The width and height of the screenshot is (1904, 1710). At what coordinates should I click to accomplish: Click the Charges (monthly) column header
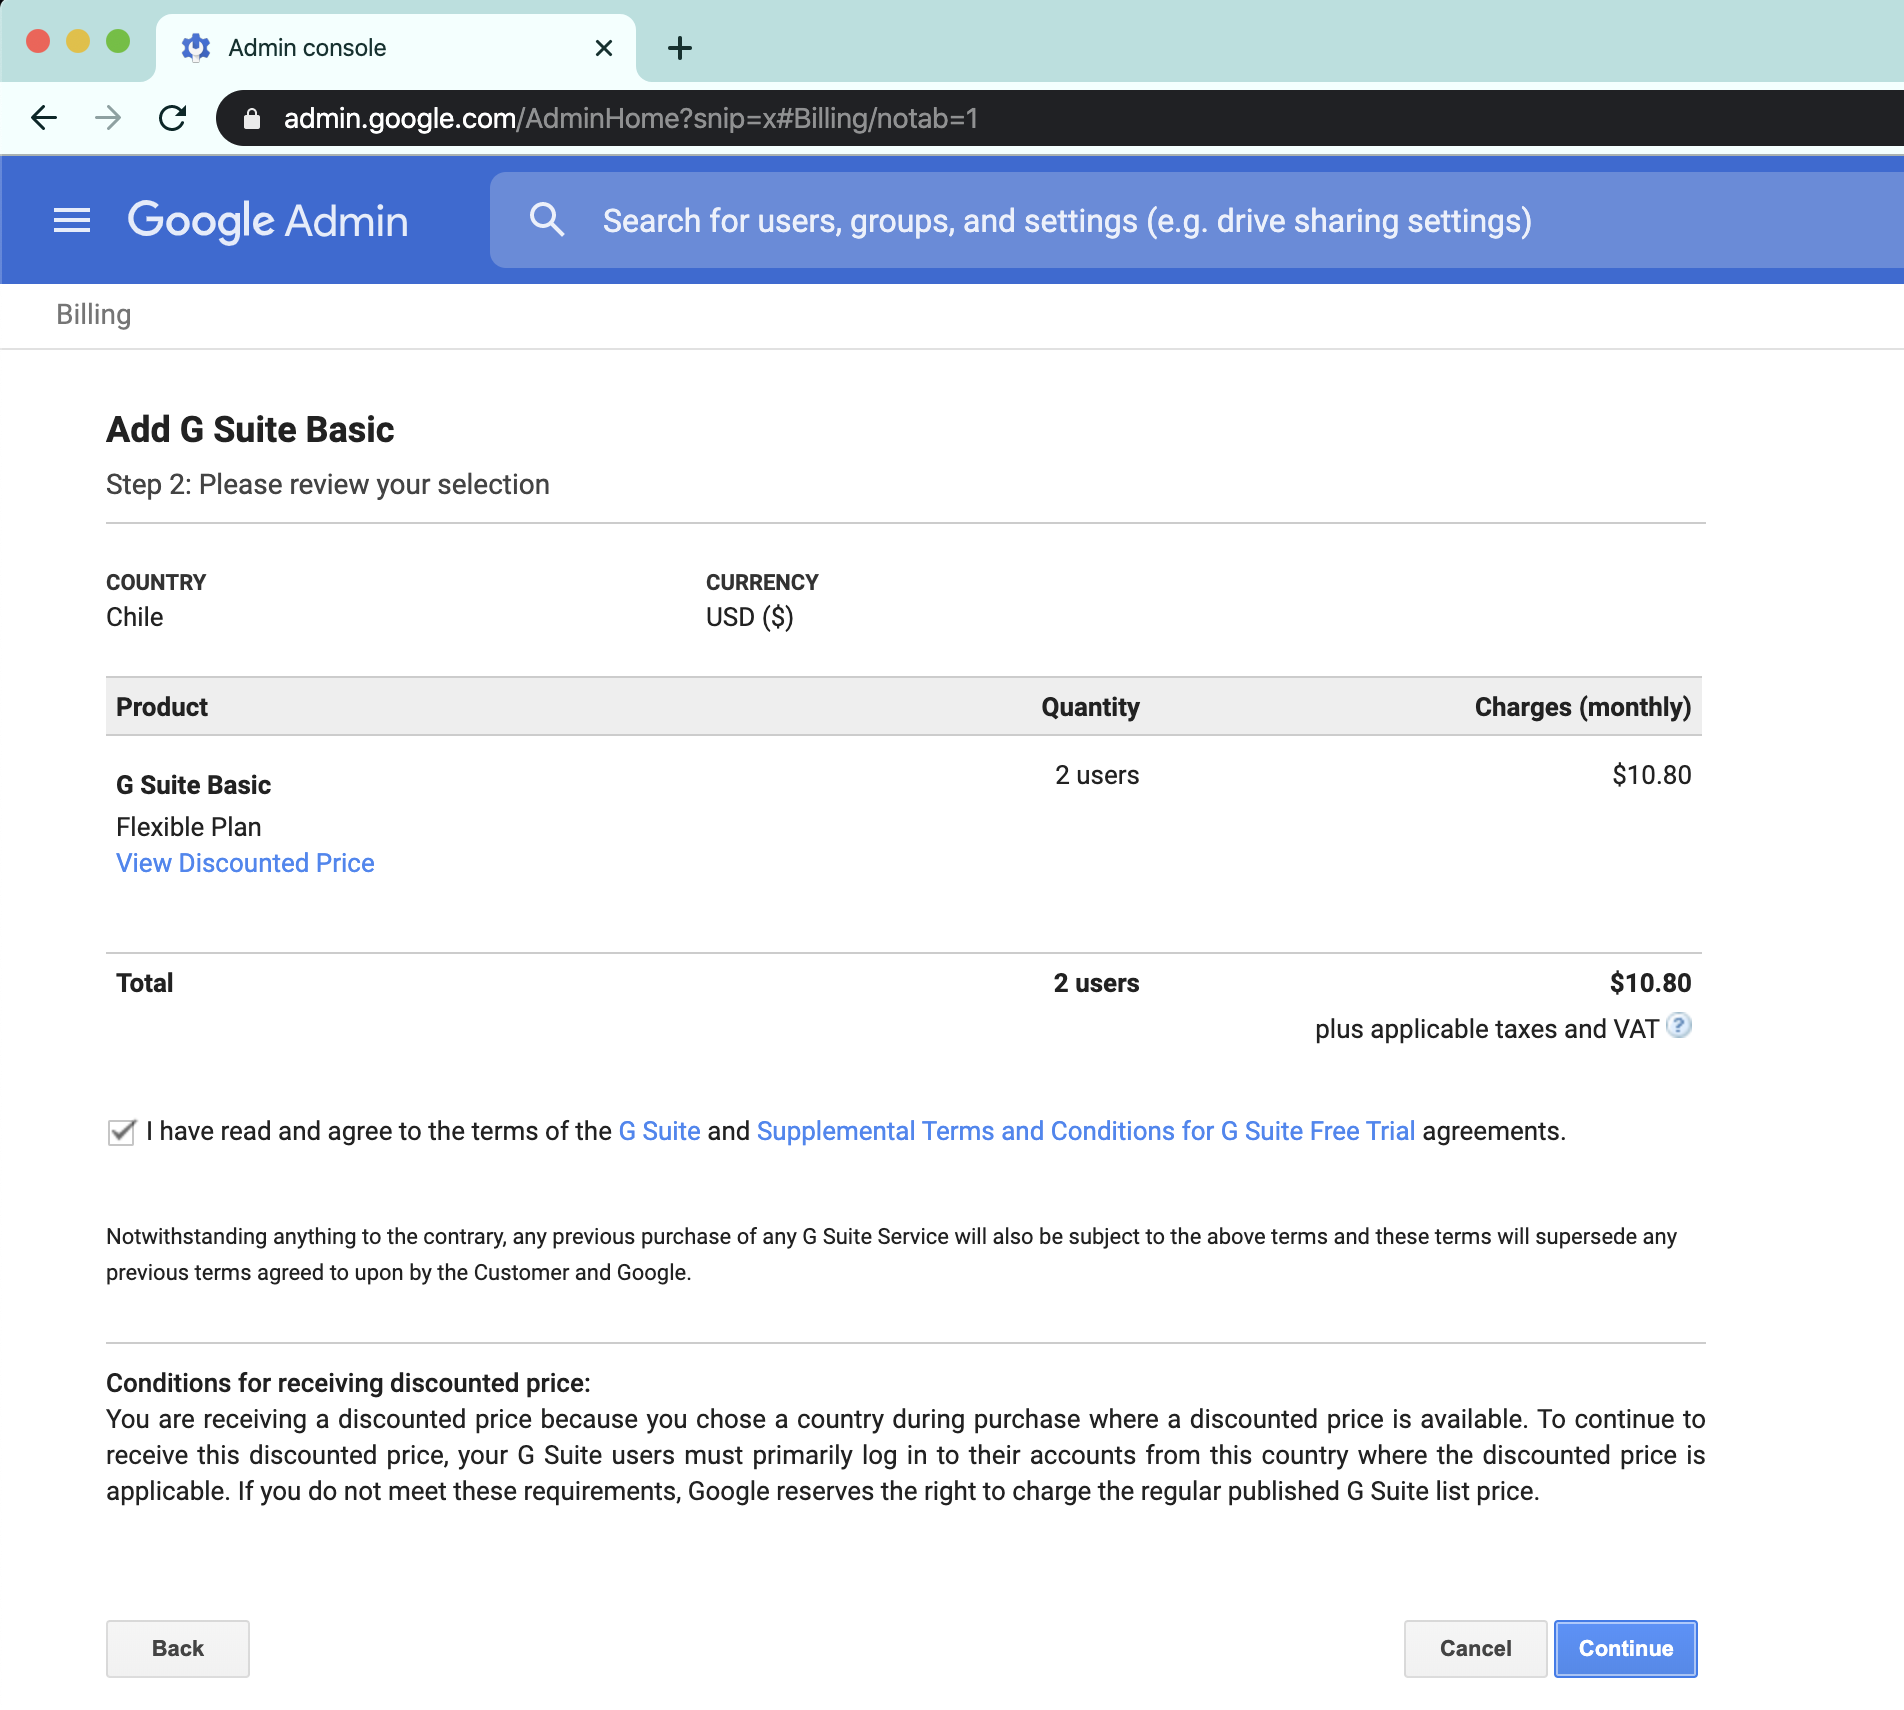click(x=1582, y=707)
